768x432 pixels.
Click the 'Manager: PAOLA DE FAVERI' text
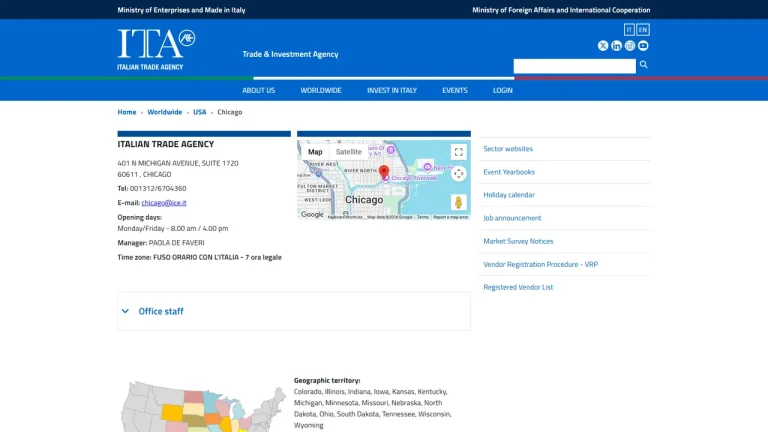[x=161, y=243]
